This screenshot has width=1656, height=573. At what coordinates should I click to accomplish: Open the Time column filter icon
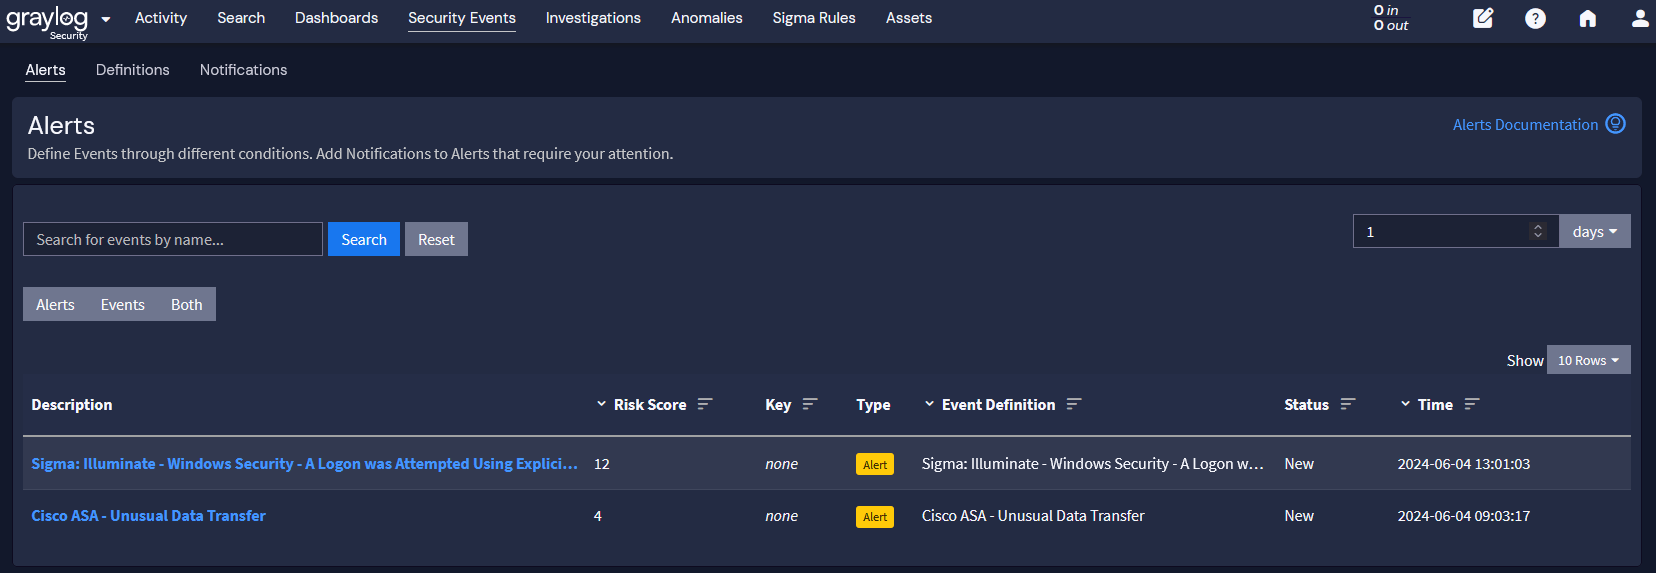pos(1472,404)
